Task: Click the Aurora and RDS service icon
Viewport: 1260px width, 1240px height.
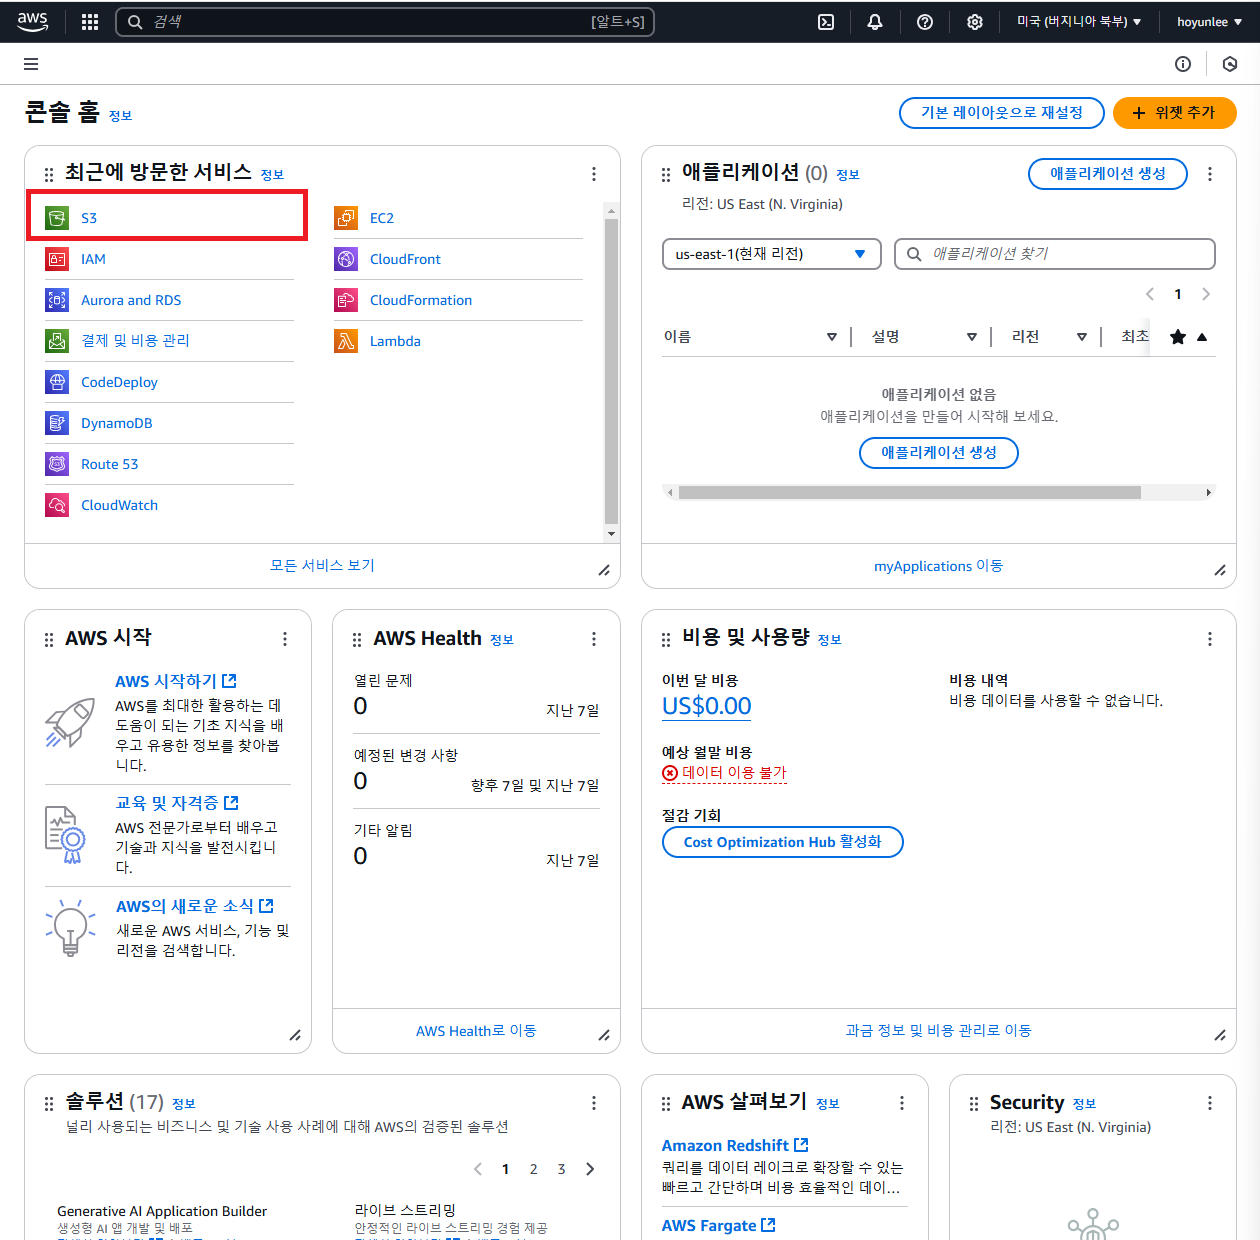Action: point(57,300)
